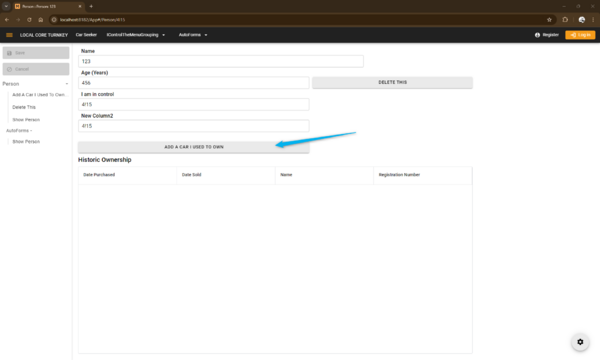Select Show Person under AutoForms

pyautogui.click(x=26, y=142)
